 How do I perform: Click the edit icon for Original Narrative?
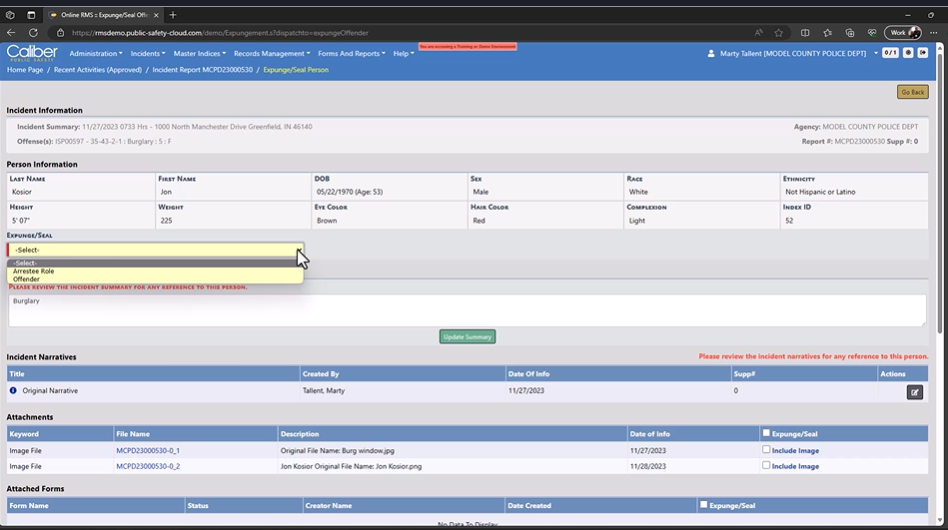coord(914,392)
